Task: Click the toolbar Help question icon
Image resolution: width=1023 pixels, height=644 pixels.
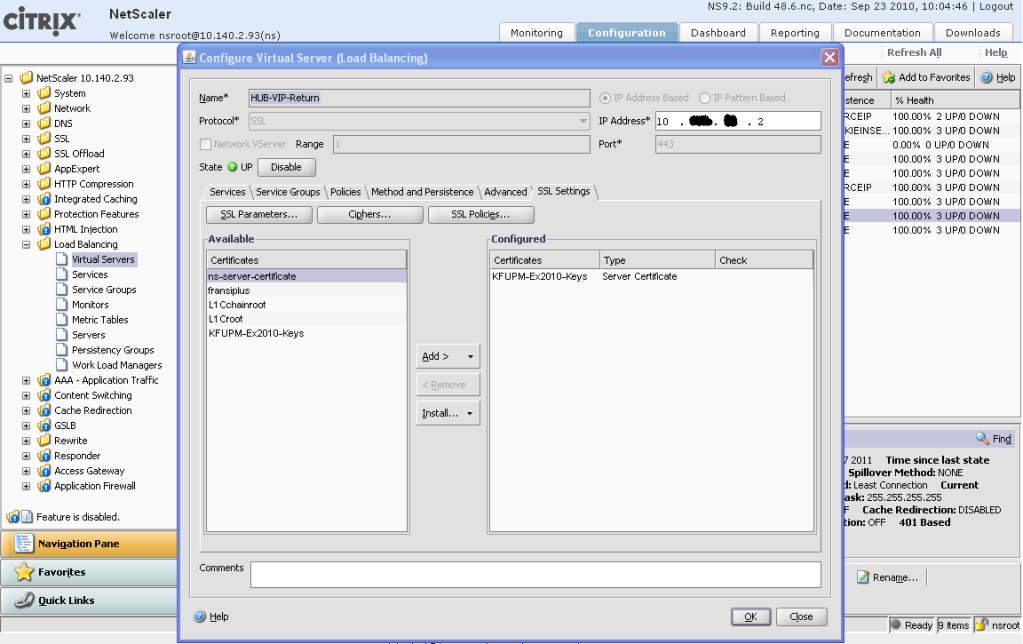Action: pyautogui.click(x=986, y=77)
